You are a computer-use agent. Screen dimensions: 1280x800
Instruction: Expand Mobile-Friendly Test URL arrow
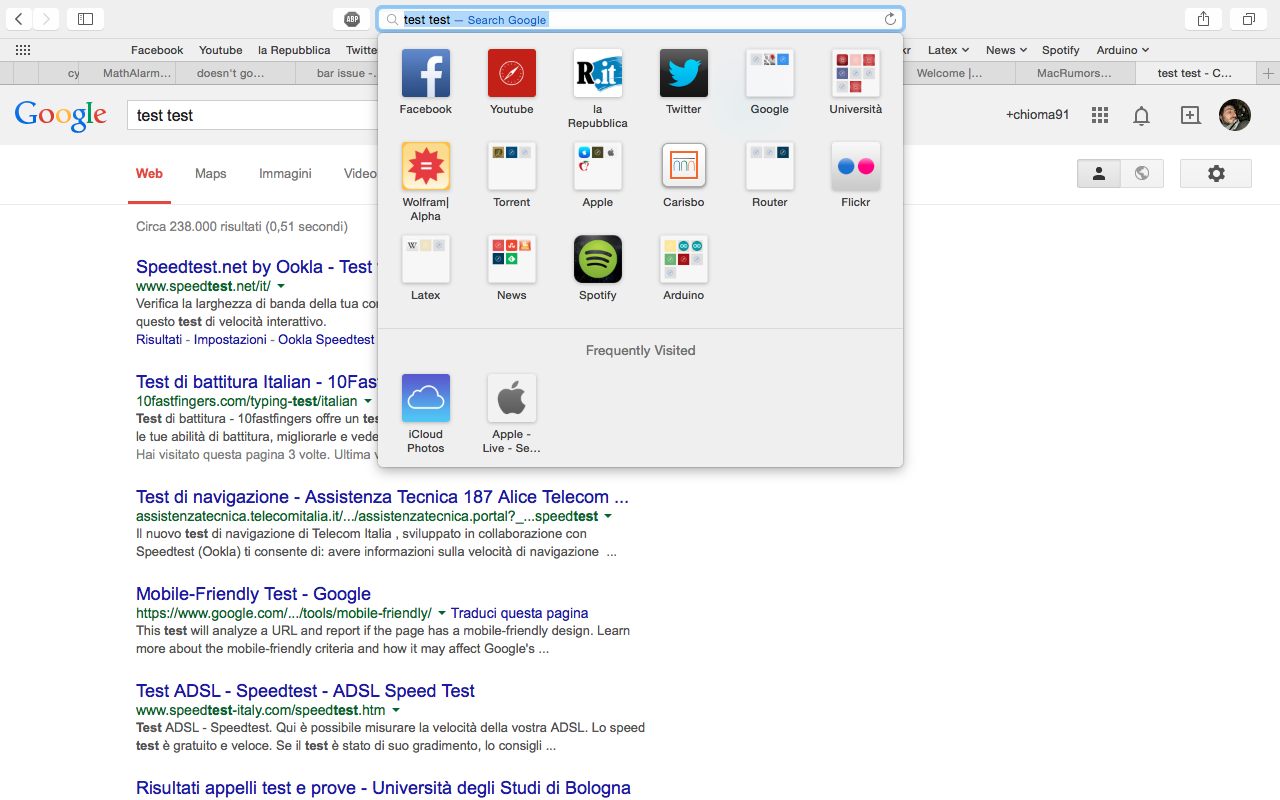pyautogui.click(x=441, y=613)
